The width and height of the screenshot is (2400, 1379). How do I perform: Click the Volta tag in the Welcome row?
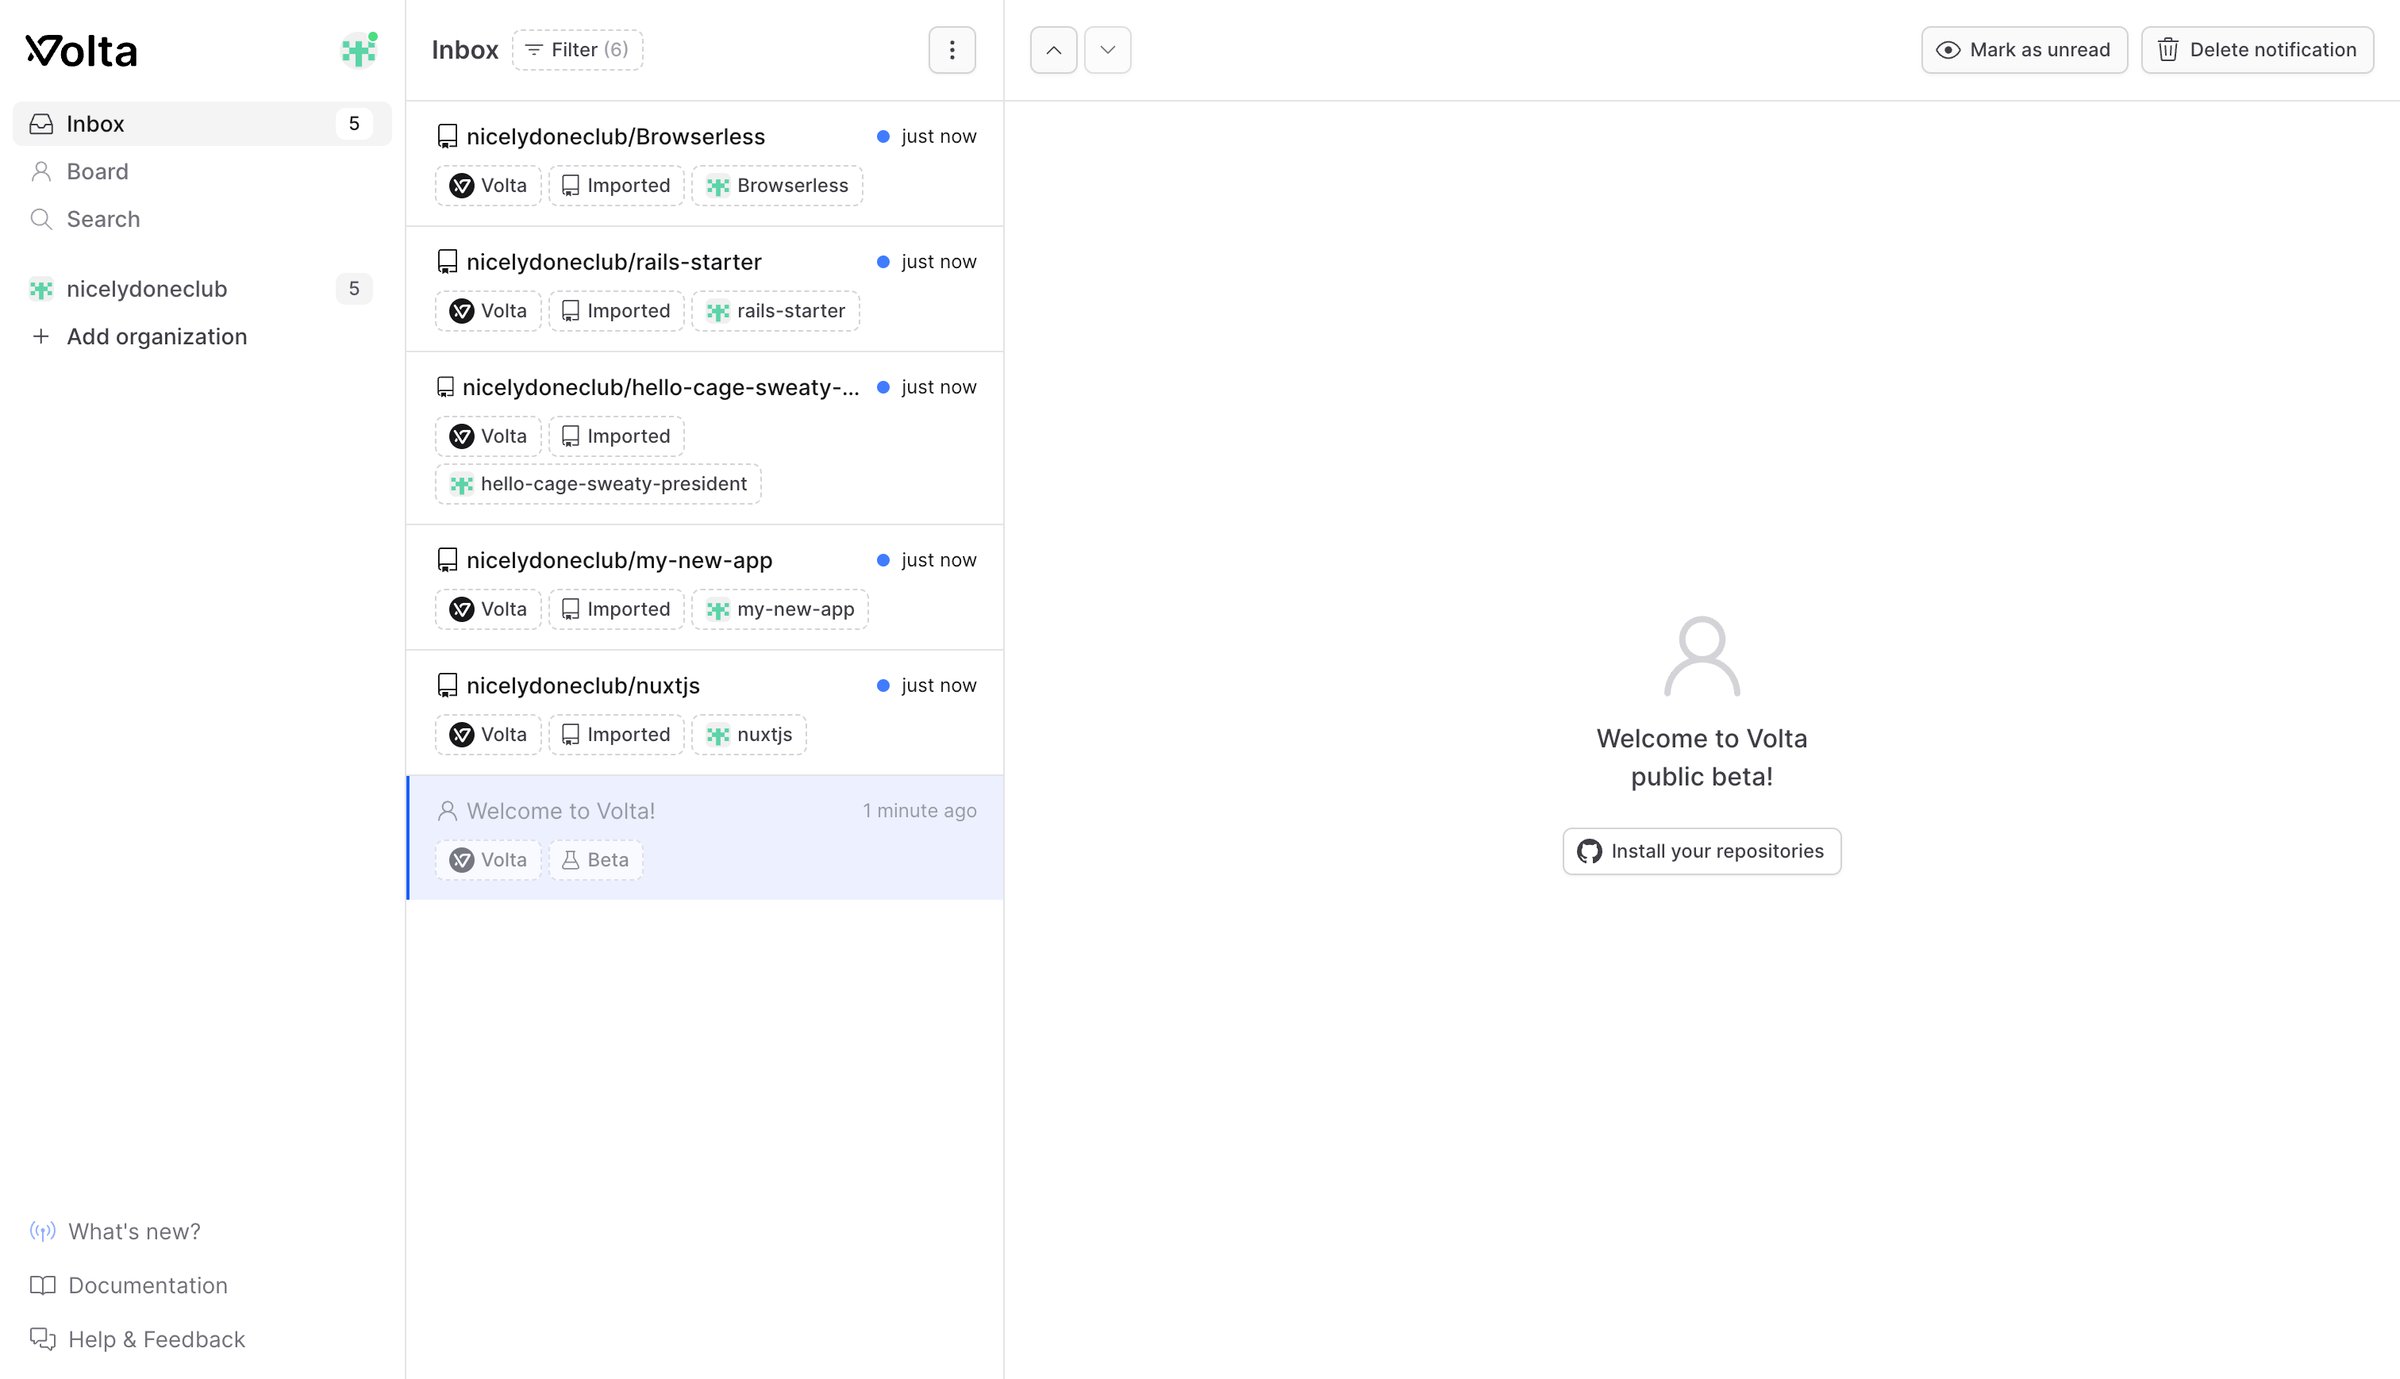coord(488,860)
